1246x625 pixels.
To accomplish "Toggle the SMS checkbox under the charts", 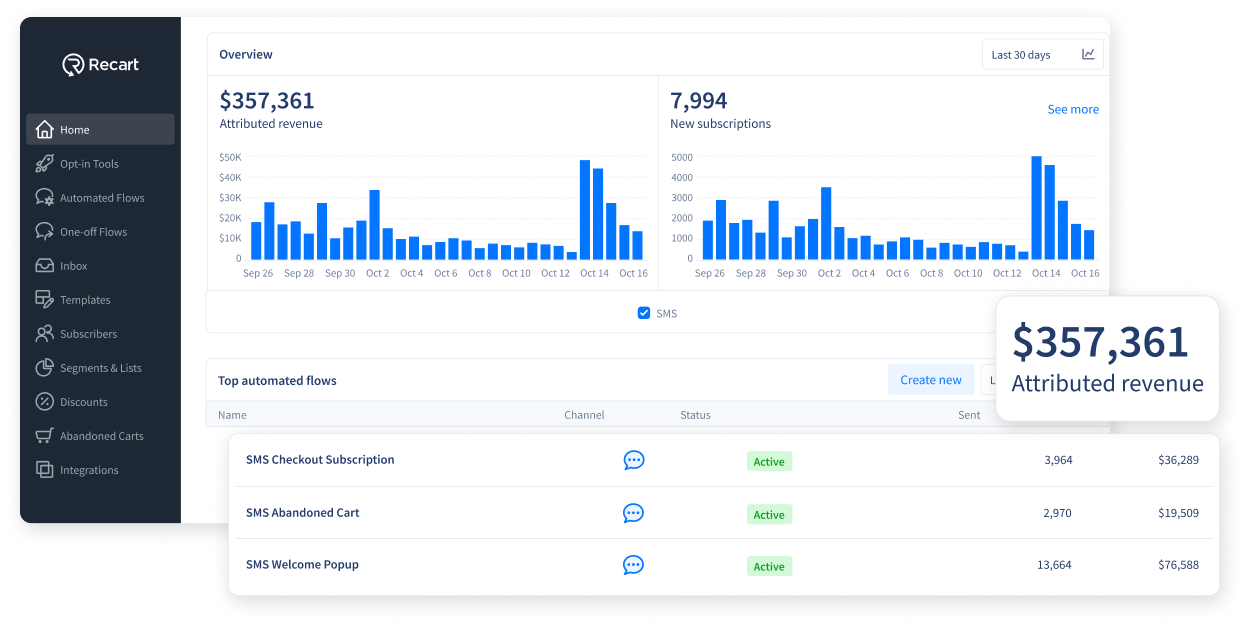I will click(644, 313).
